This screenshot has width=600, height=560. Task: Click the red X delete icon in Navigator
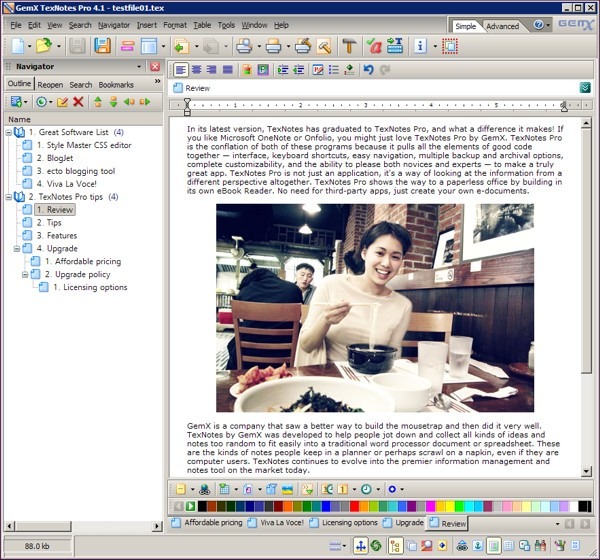click(78, 102)
